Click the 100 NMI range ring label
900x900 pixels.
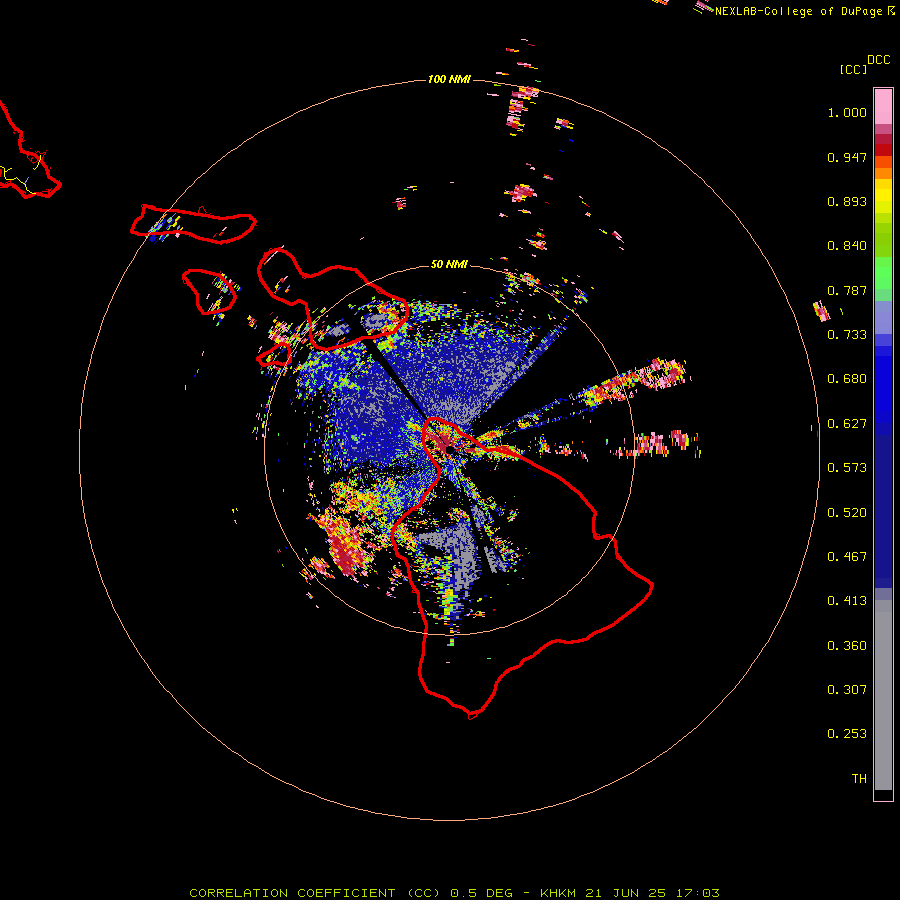tap(449, 79)
